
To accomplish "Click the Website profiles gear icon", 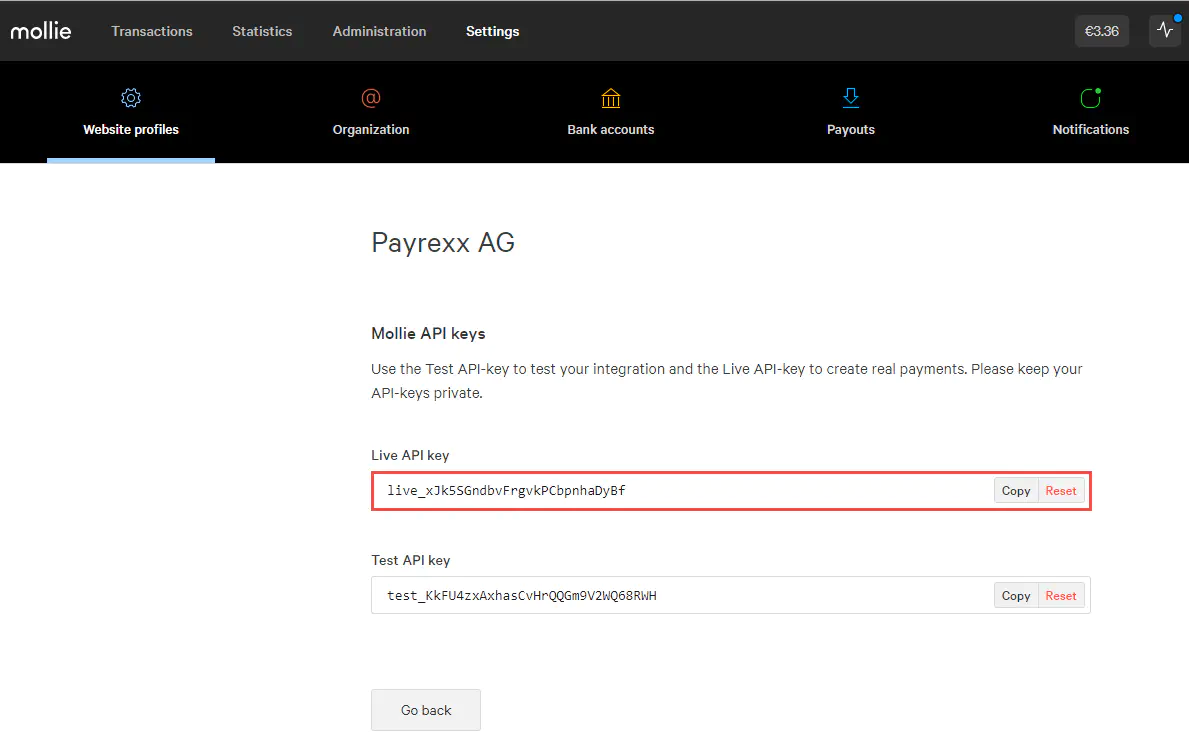I will [x=131, y=98].
